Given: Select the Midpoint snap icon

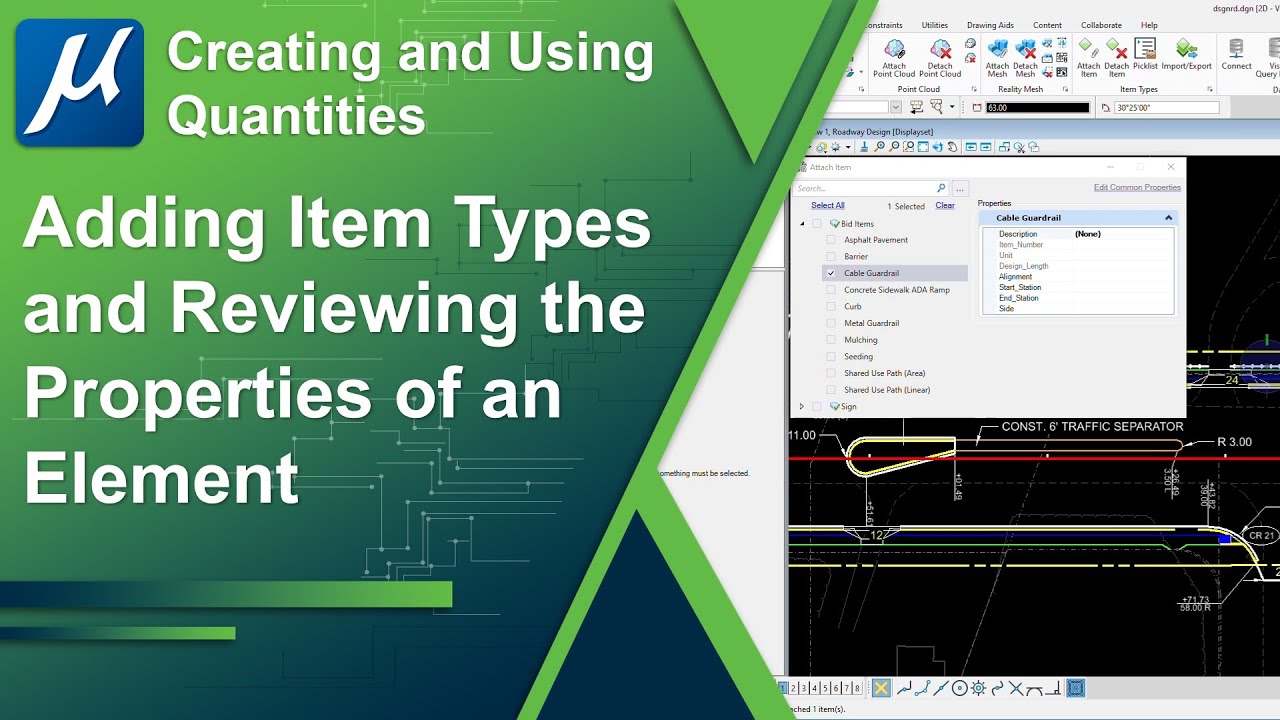Looking at the screenshot, I should point(940,688).
